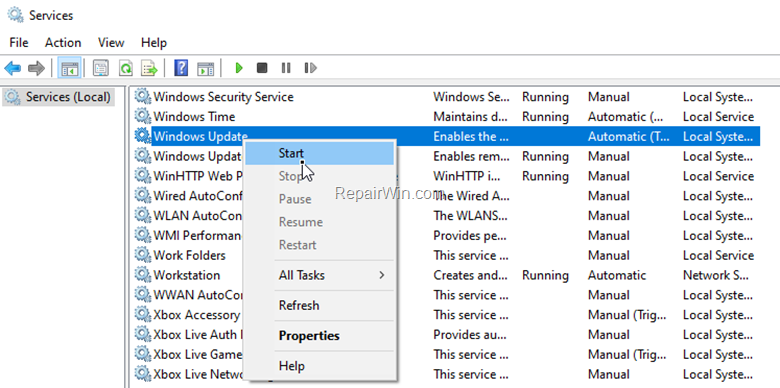Open the Help toolbar icon
The width and height of the screenshot is (780, 388).
(181, 68)
